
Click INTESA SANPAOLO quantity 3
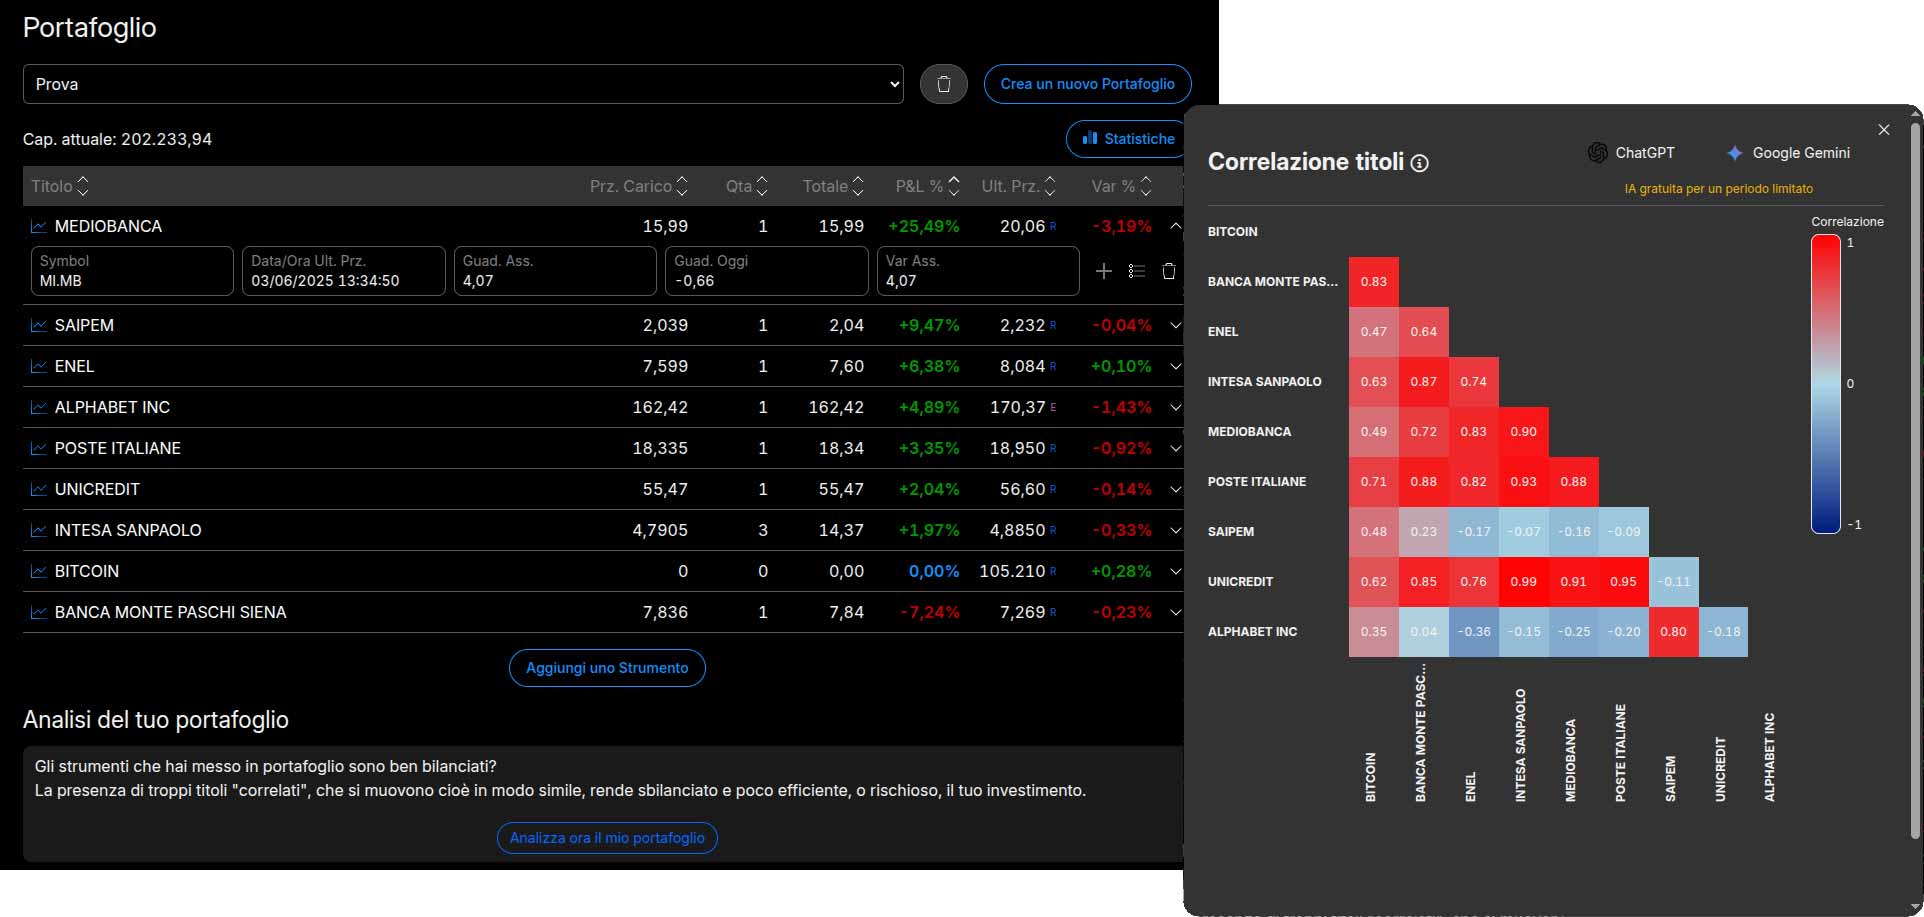pos(763,530)
